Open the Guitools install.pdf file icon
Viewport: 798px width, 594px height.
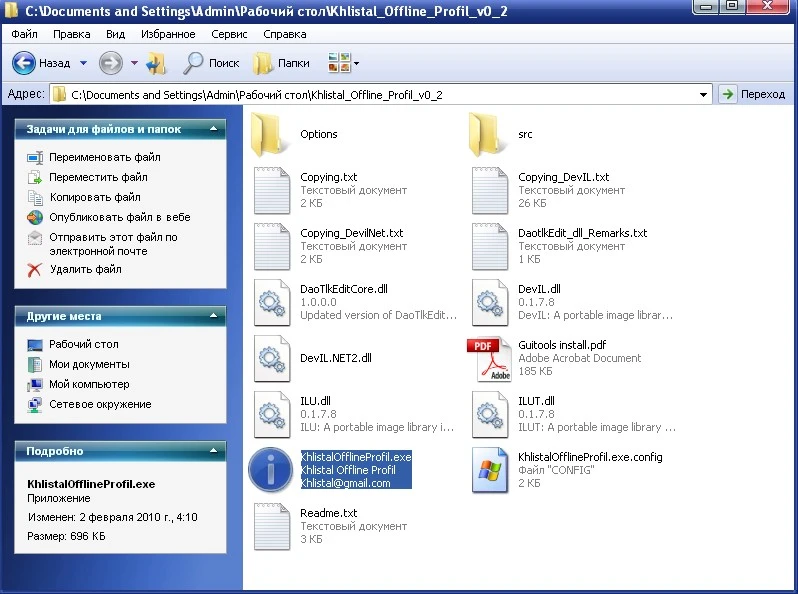pos(489,359)
